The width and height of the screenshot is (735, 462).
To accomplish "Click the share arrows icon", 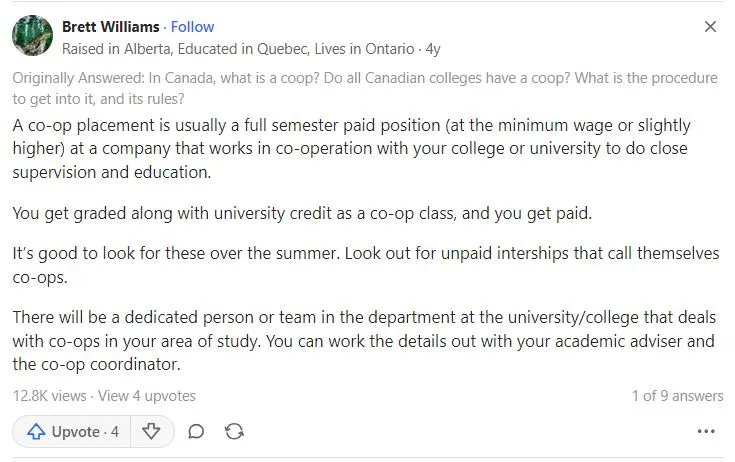I will click(235, 432).
